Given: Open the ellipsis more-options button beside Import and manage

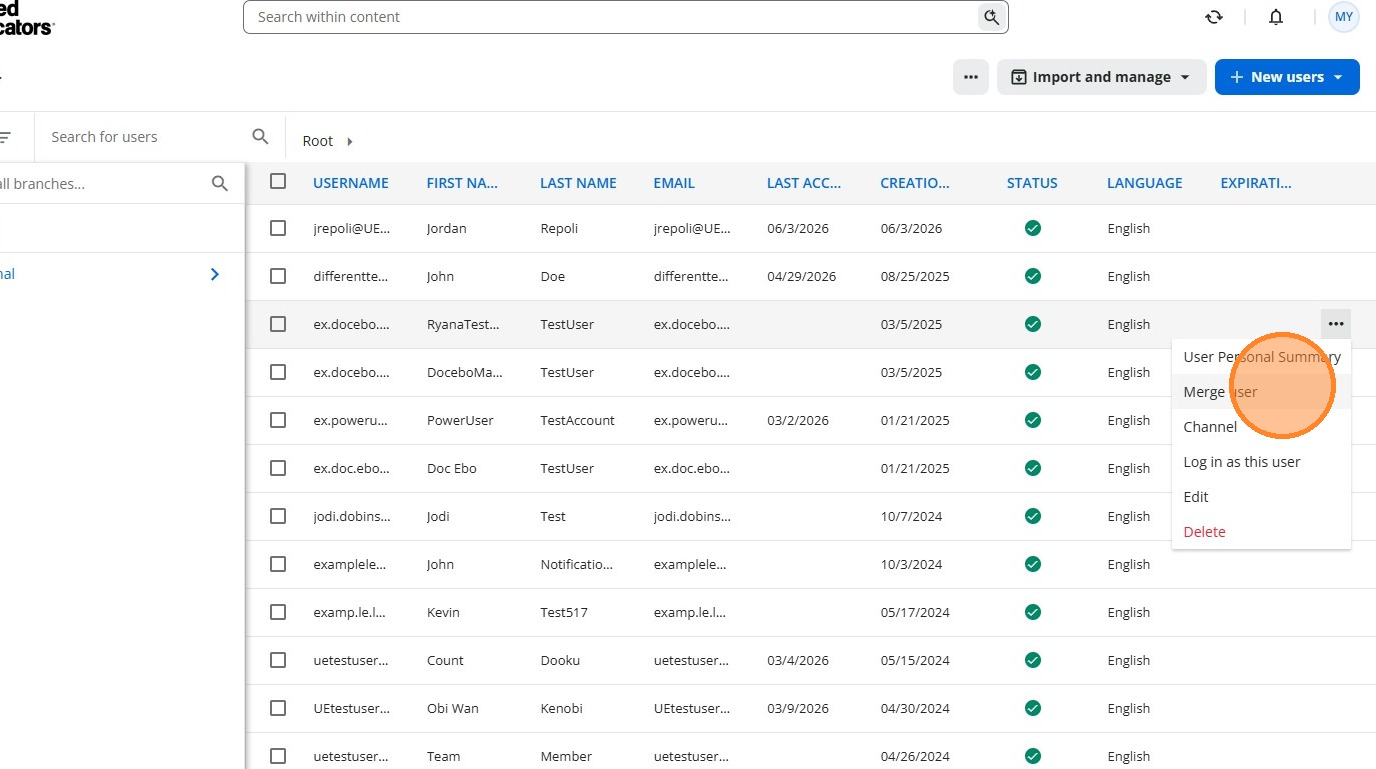Looking at the screenshot, I should pos(970,77).
